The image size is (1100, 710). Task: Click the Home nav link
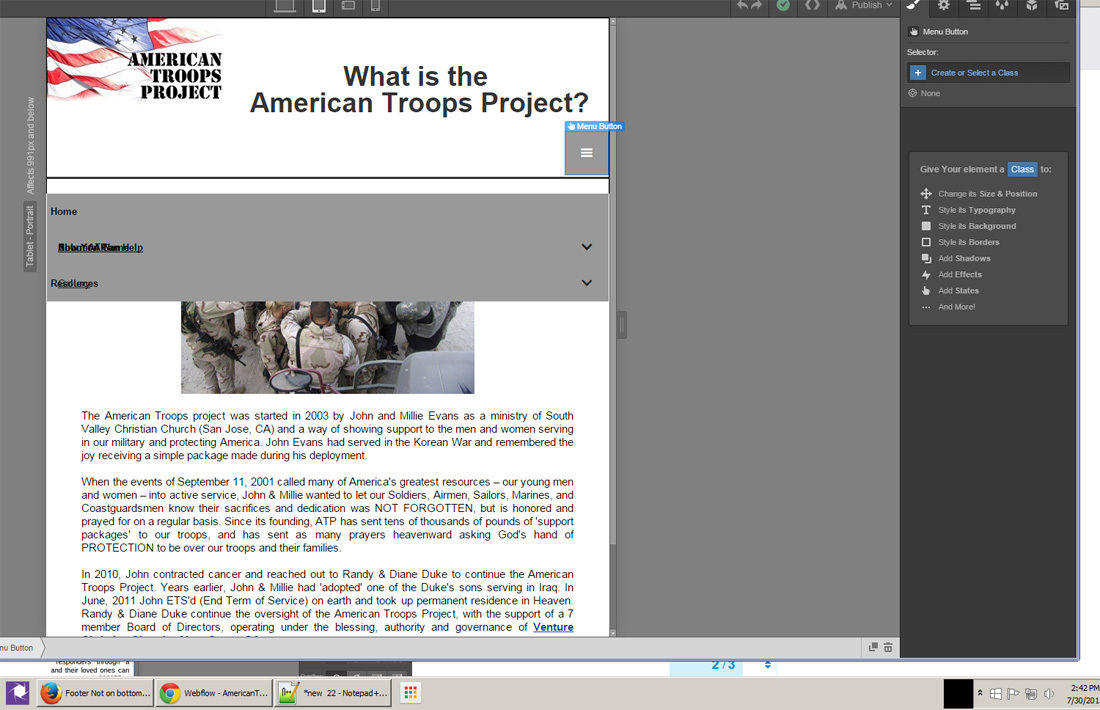[64, 211]
